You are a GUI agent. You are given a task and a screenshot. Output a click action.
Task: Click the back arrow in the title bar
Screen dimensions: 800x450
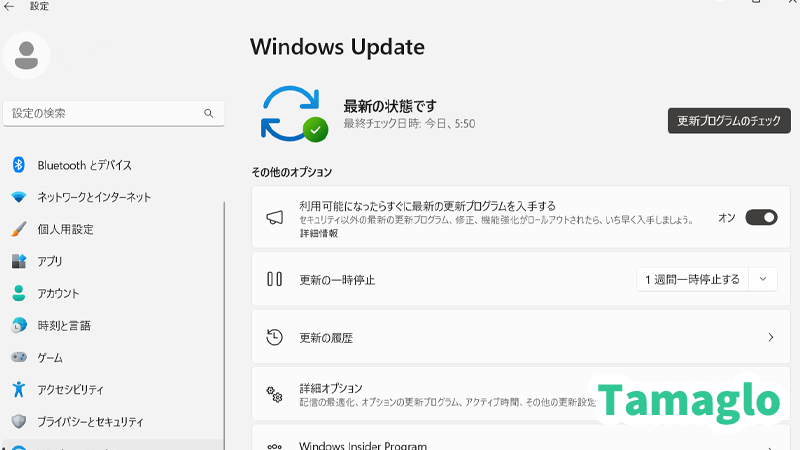pos(9,6)
